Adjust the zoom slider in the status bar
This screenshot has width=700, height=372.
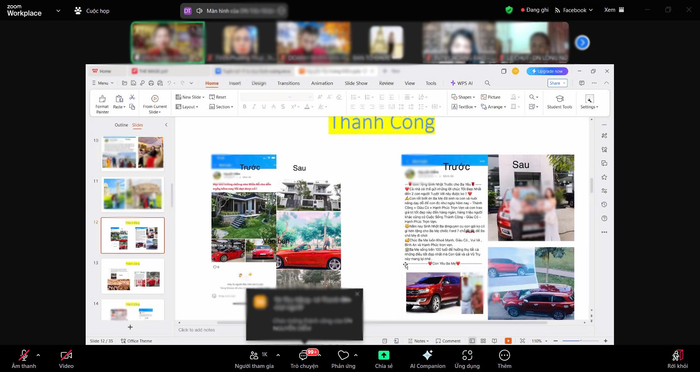click(579, 341)
